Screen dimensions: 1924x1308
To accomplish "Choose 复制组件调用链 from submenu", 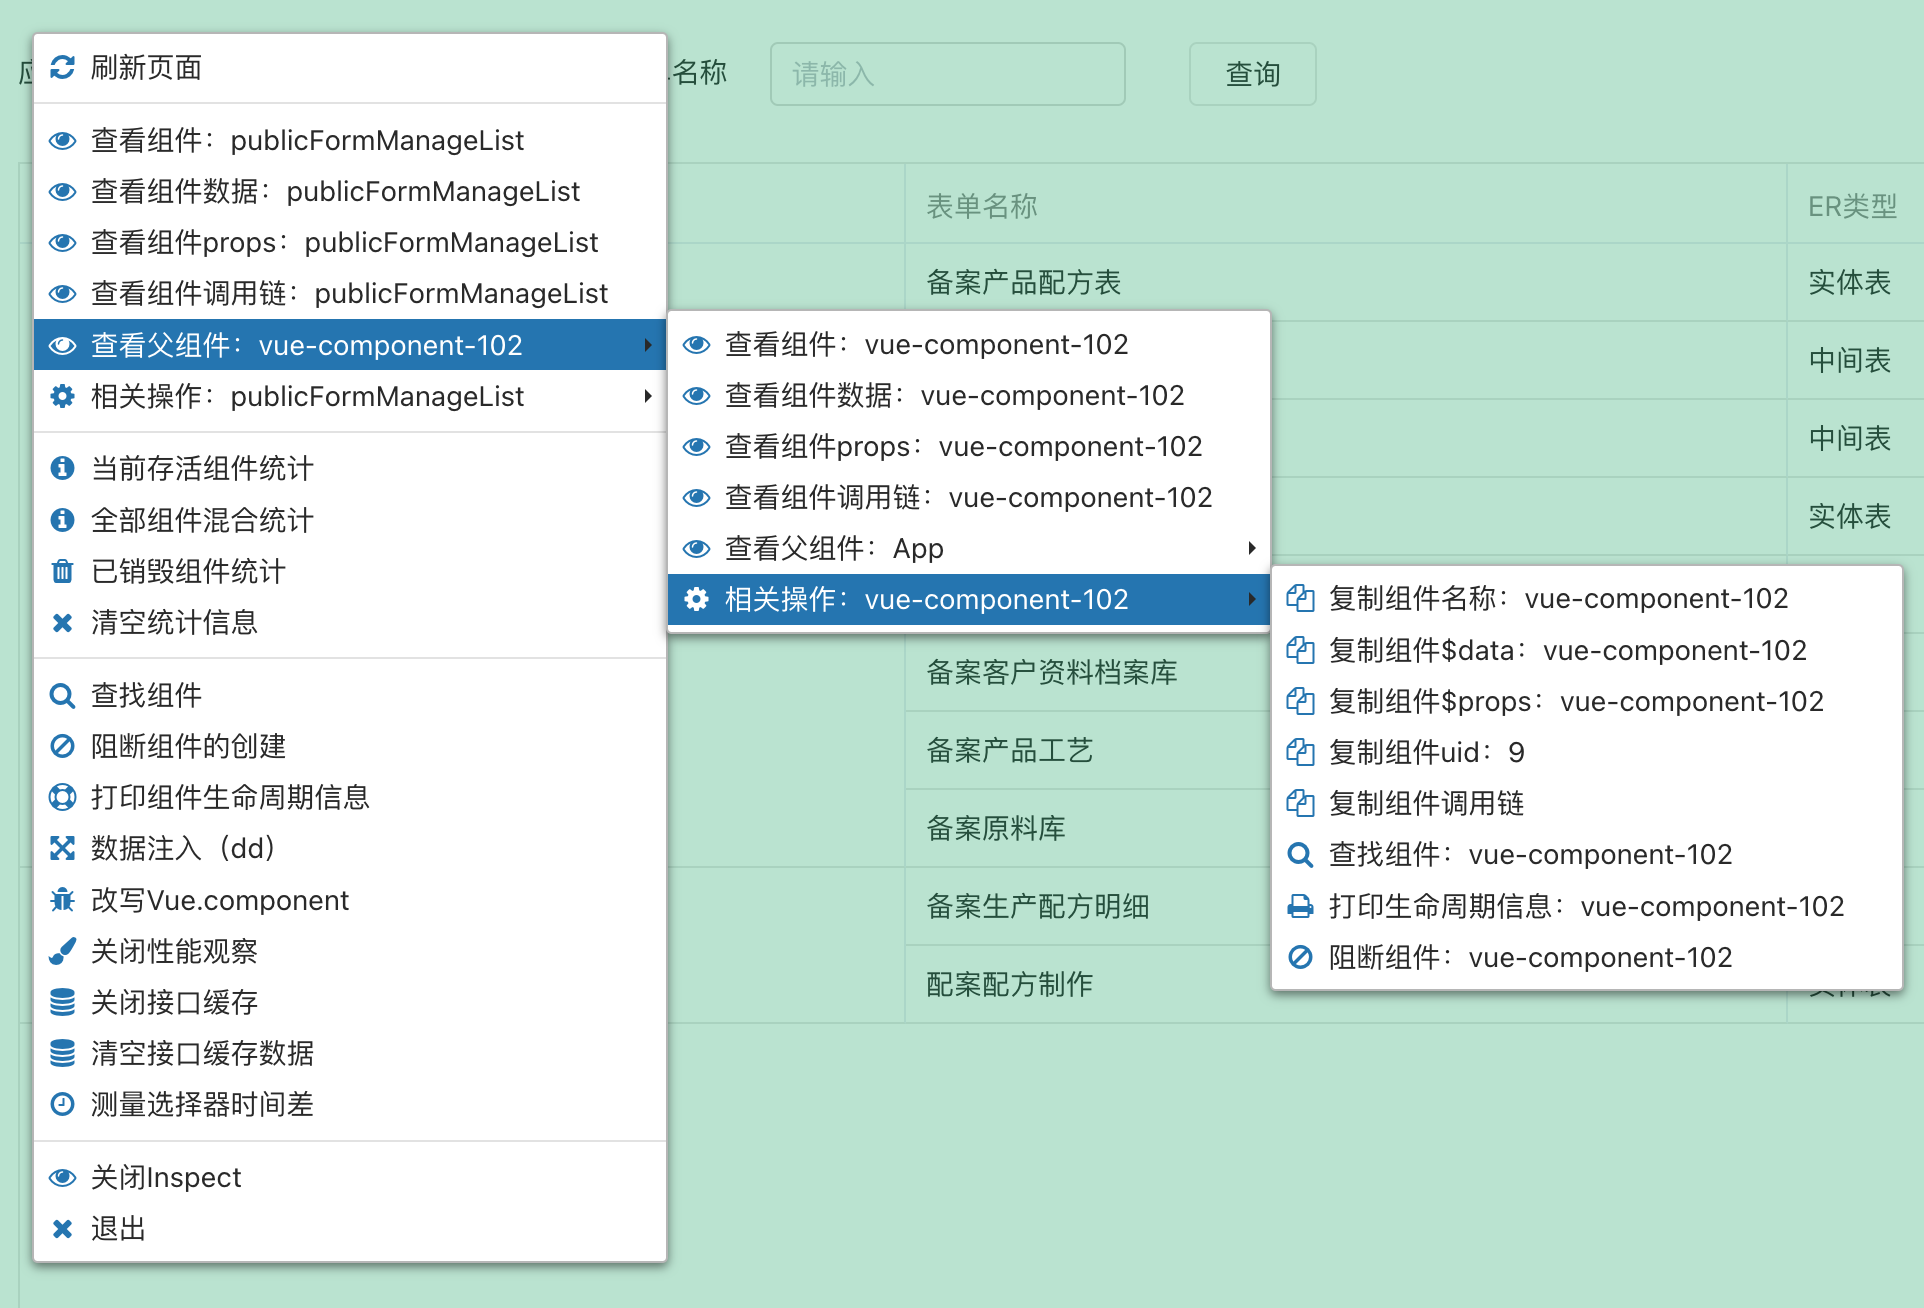I will click(x=1426, y=803).
